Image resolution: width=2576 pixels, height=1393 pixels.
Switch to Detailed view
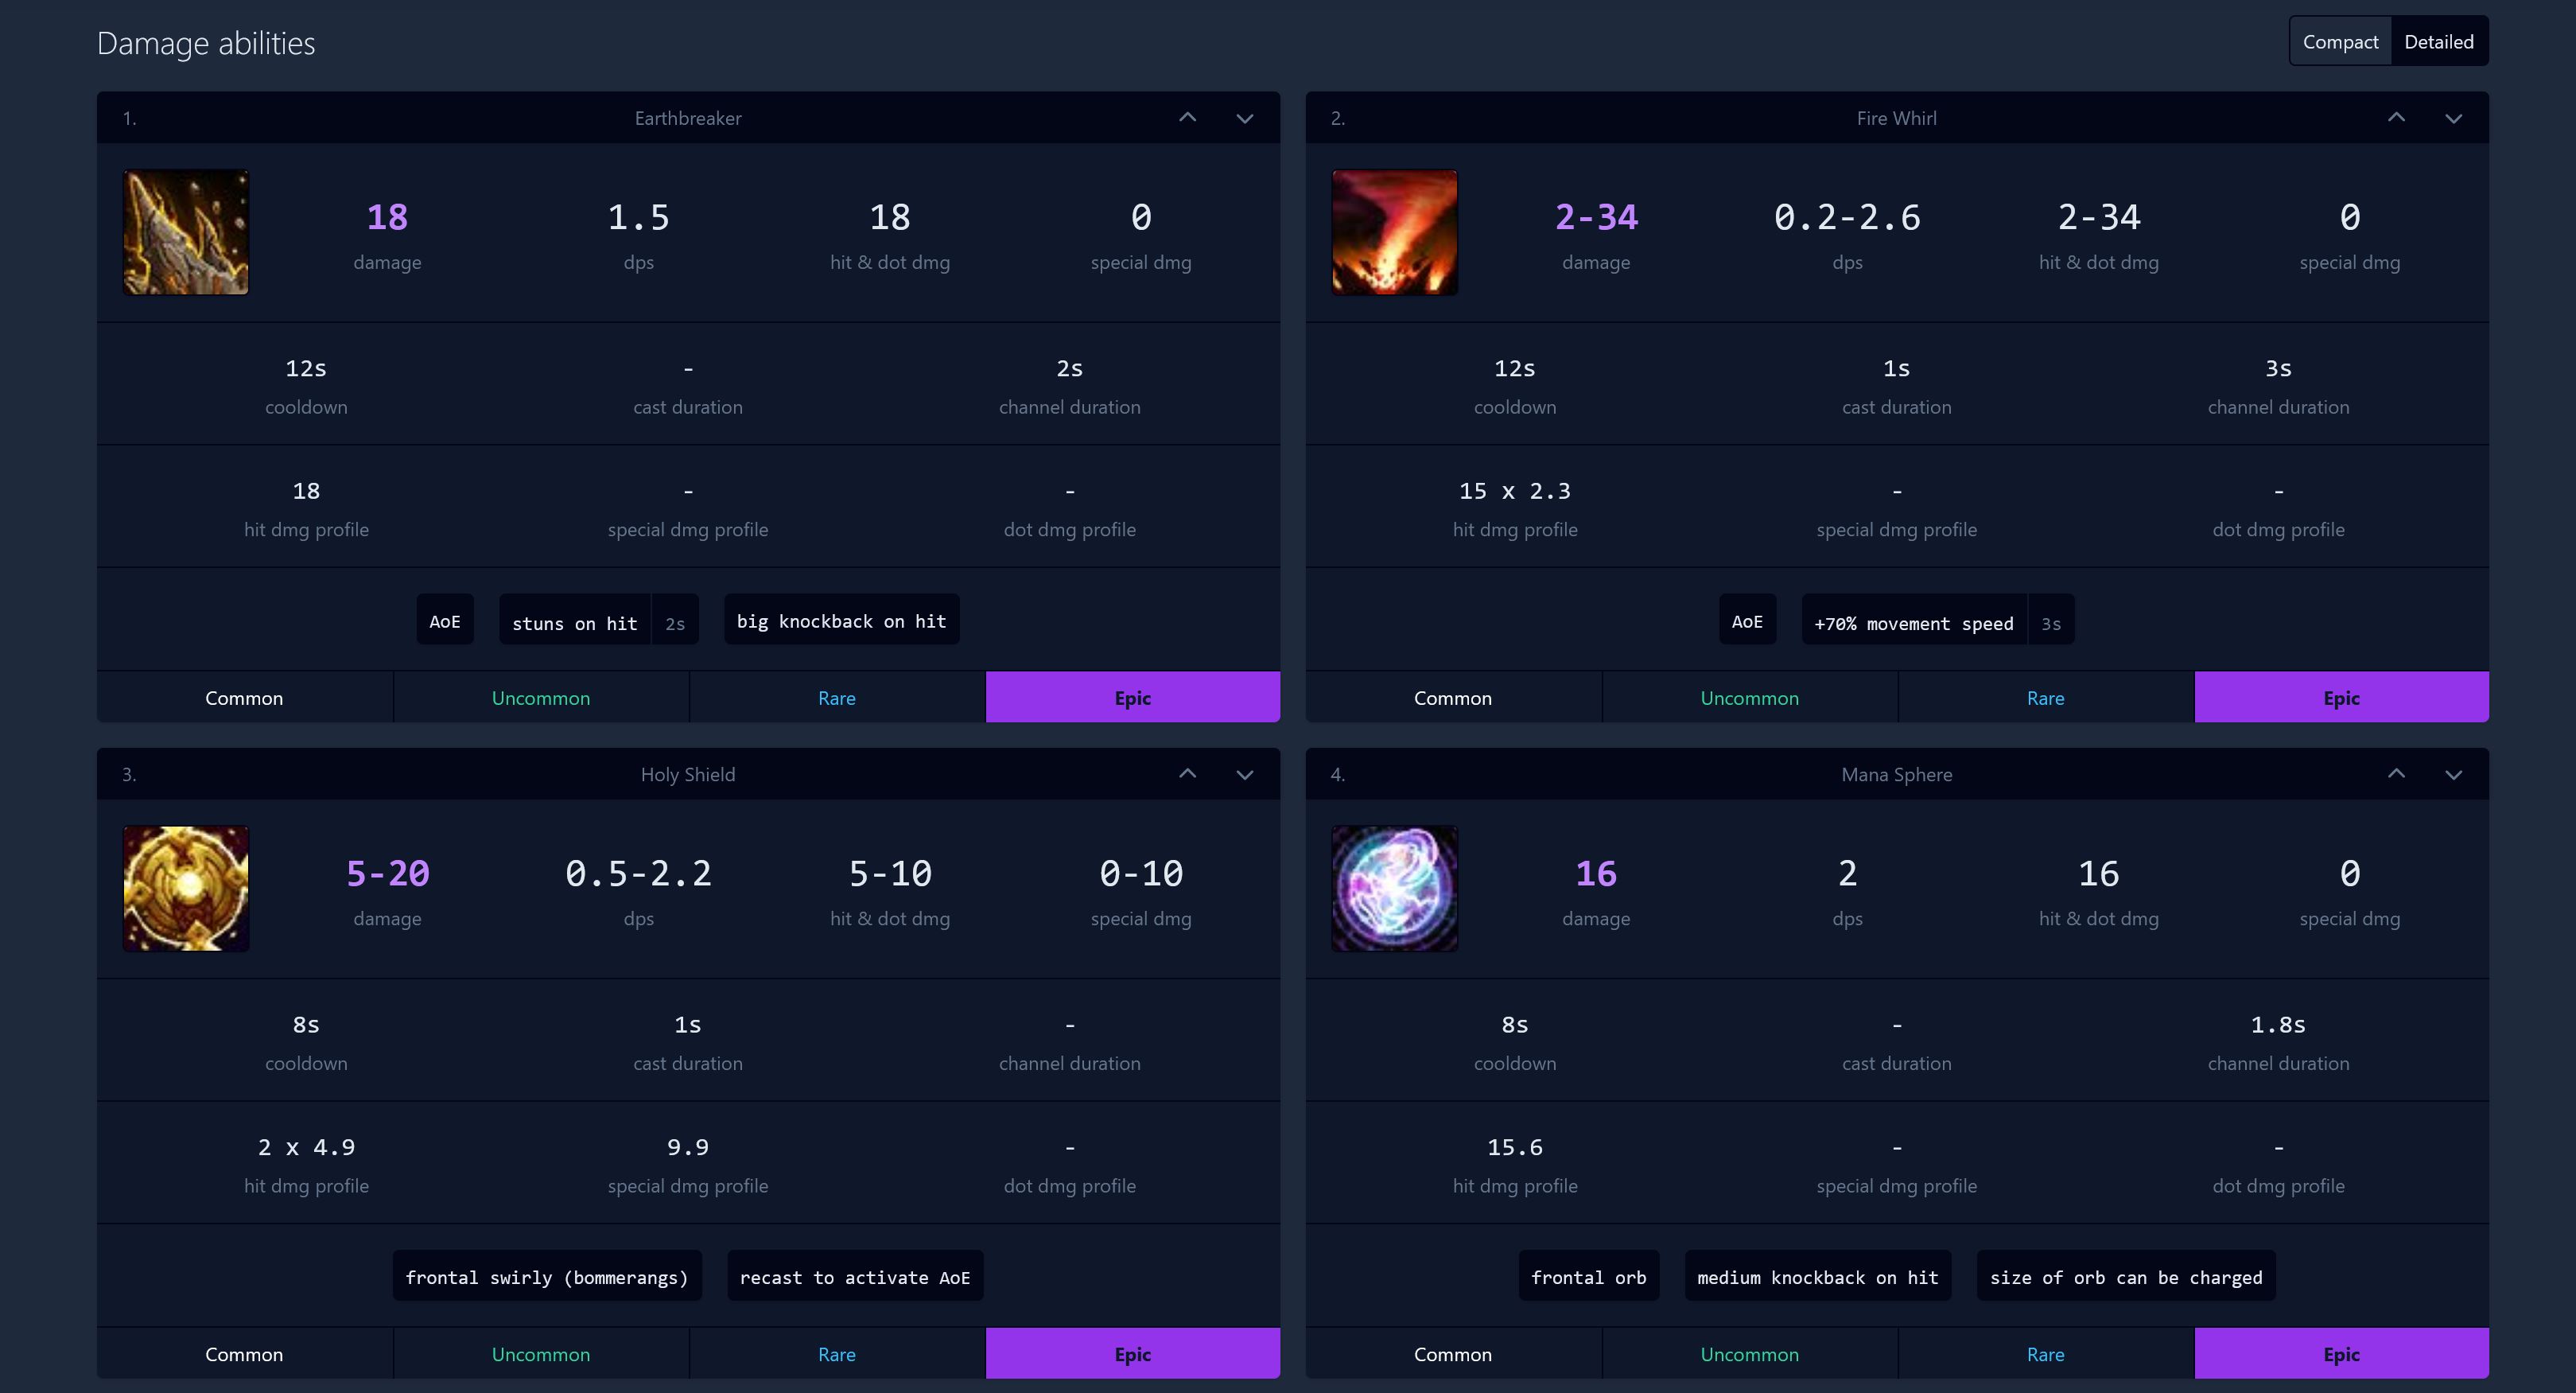coord(2437,41)
